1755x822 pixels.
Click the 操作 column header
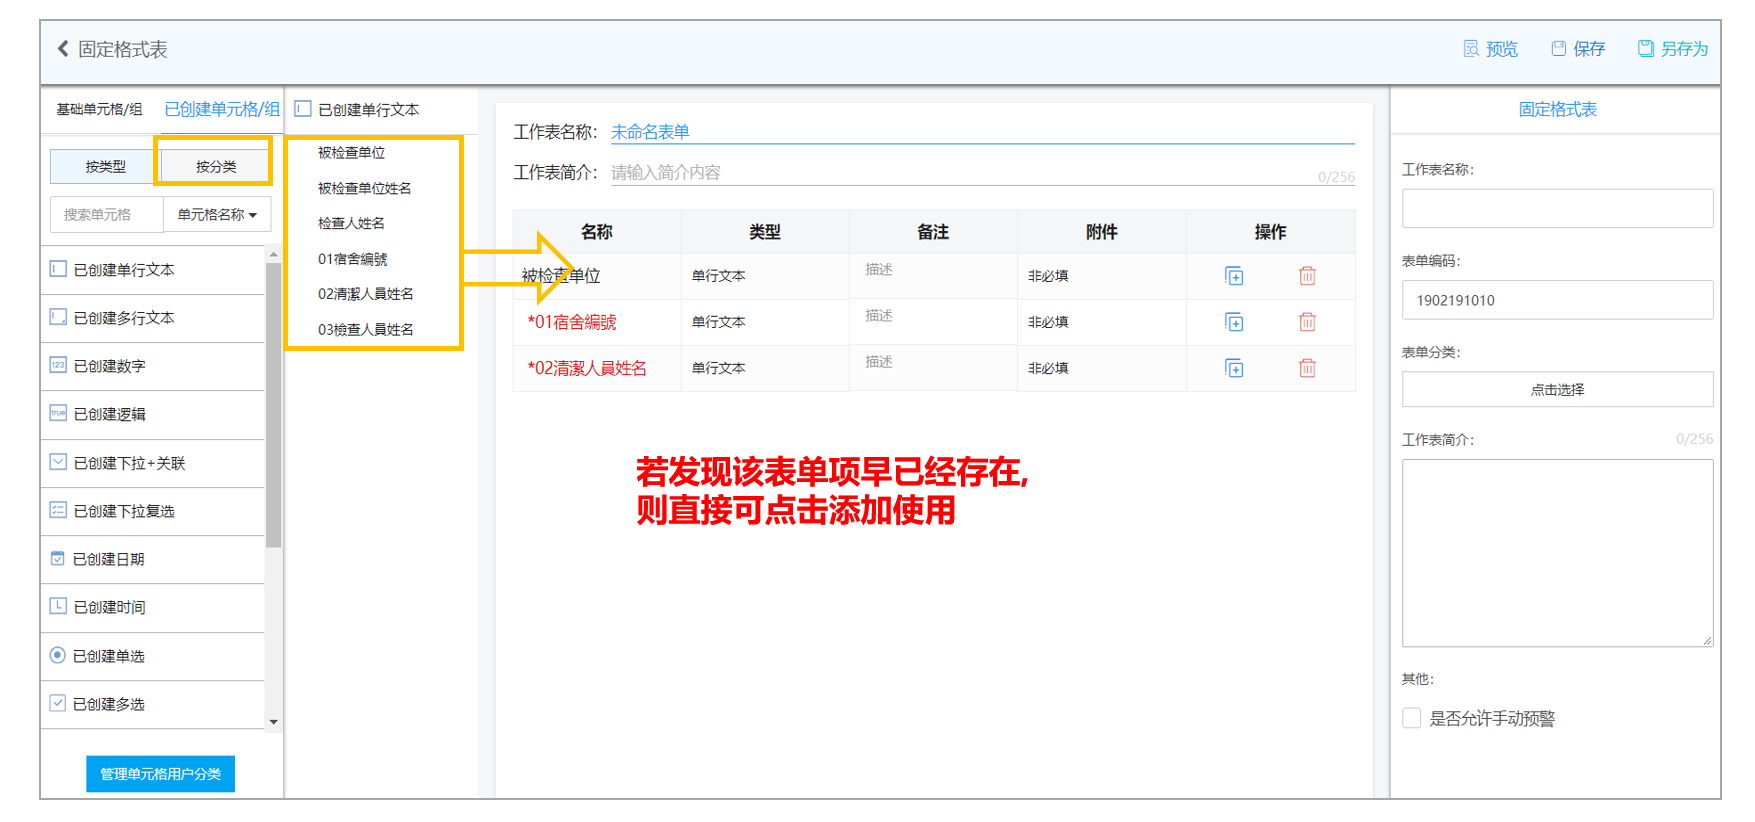coord(1270,232)
